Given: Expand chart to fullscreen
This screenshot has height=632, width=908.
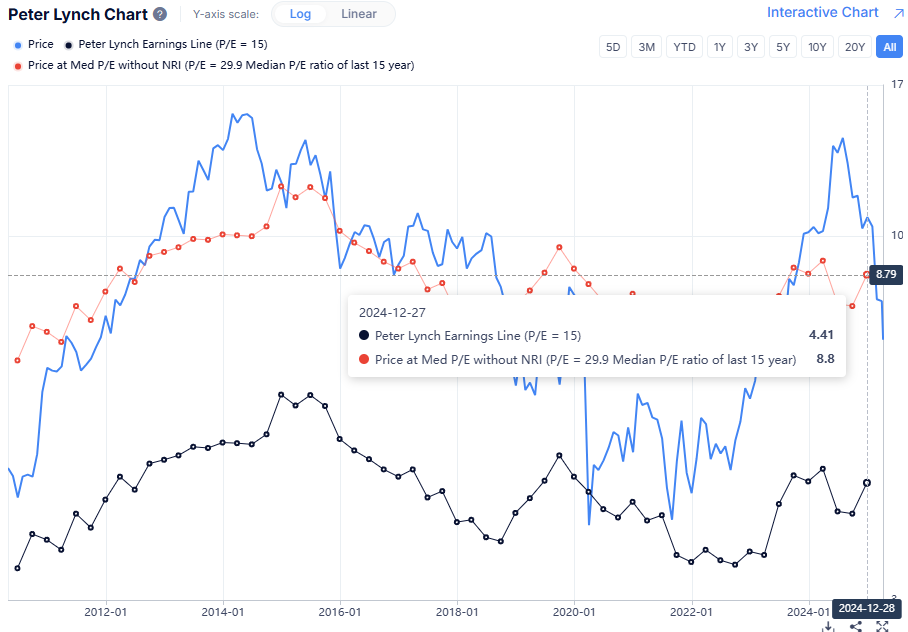Looking at the screenshot, I should pyautogui.click(x=882, y=626).
